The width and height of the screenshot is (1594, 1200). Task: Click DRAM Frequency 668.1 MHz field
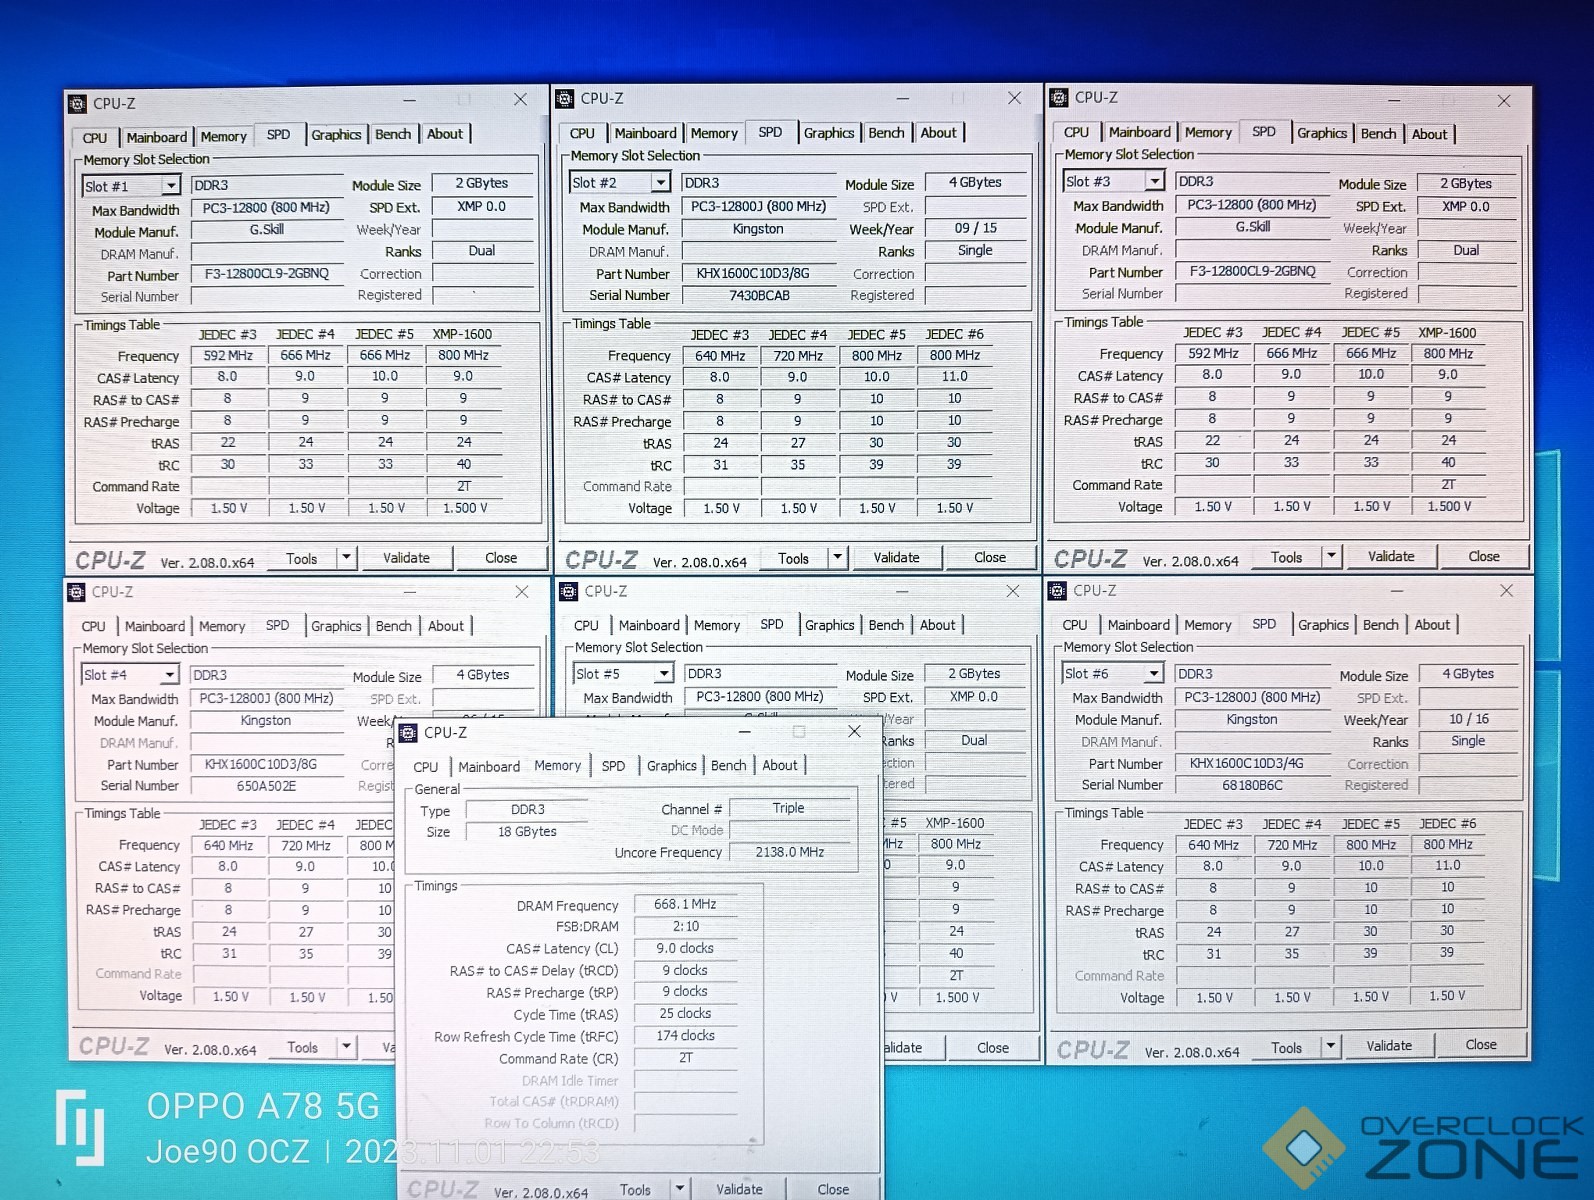pos(686,904)
